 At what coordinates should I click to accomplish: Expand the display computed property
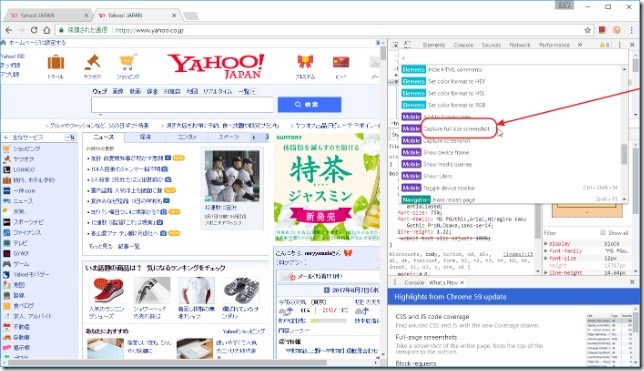pos(546,243)
